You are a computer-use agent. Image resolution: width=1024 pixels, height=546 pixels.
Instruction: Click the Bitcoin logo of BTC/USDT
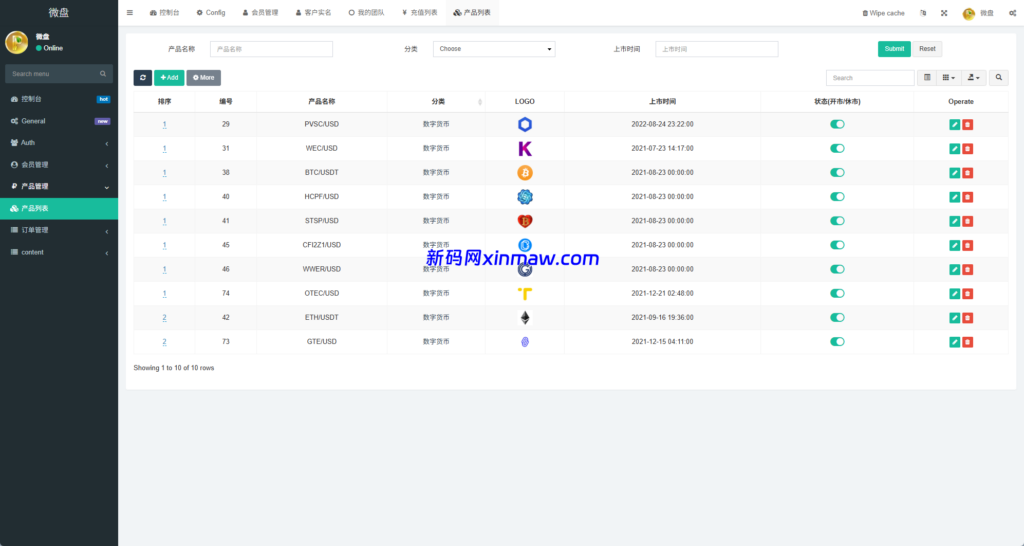pos(524,172)
